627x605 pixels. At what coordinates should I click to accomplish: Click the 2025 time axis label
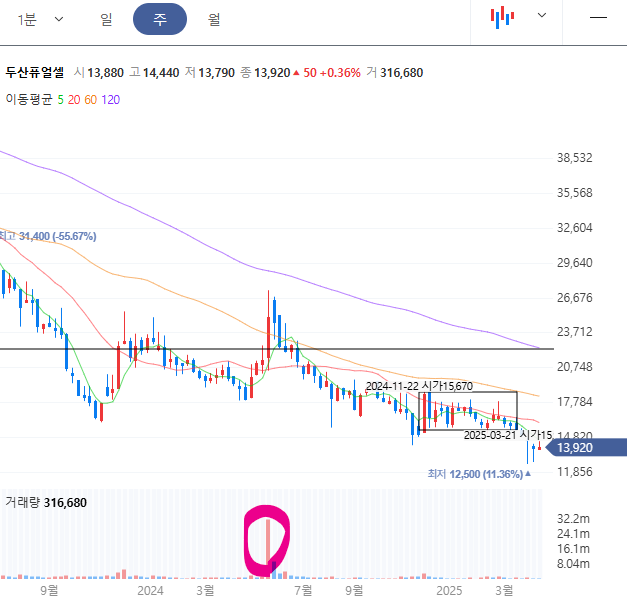pyautogui.click(x=449, y=591)
